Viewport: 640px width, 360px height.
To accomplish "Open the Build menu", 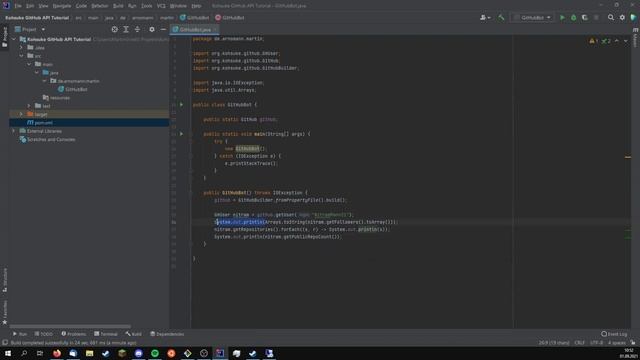I will tap(118, 6).
